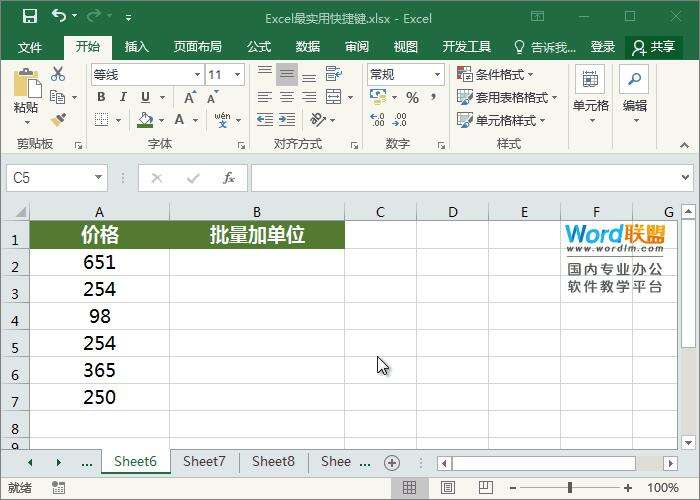Screen dimensions: 700x500
Task: Click the Cut scissors icon
Action: [57, 75]
